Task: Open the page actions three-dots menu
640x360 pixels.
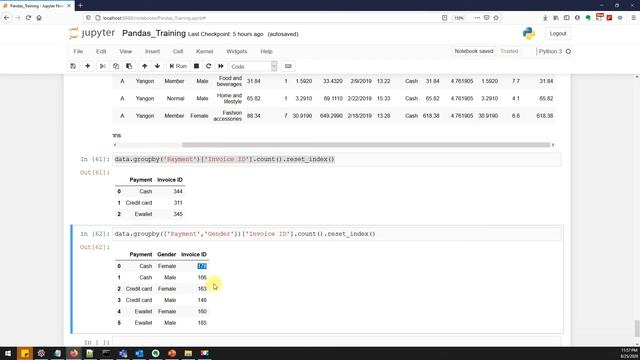Action: (477, 18)
